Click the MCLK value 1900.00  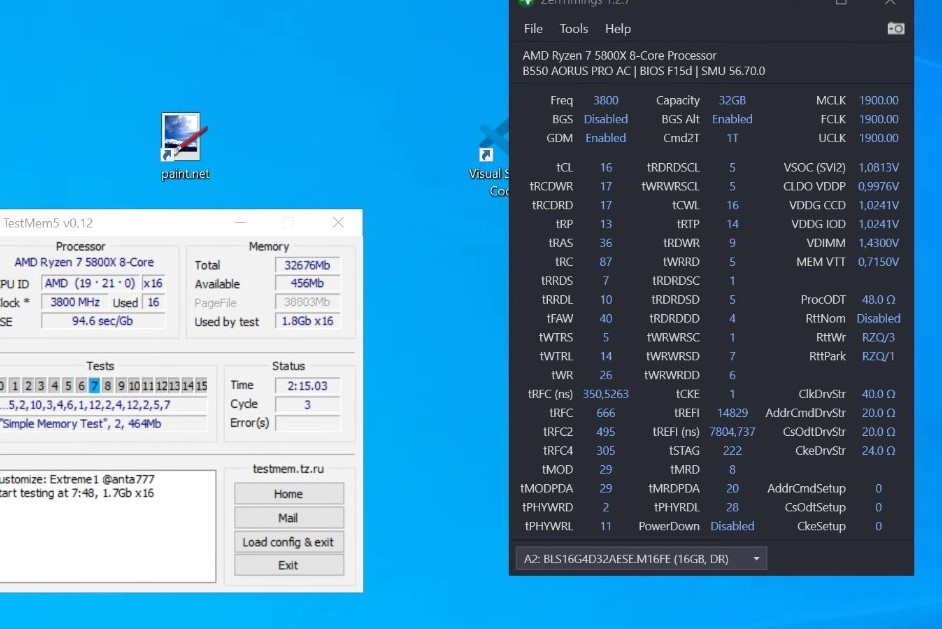click(878, 100)
